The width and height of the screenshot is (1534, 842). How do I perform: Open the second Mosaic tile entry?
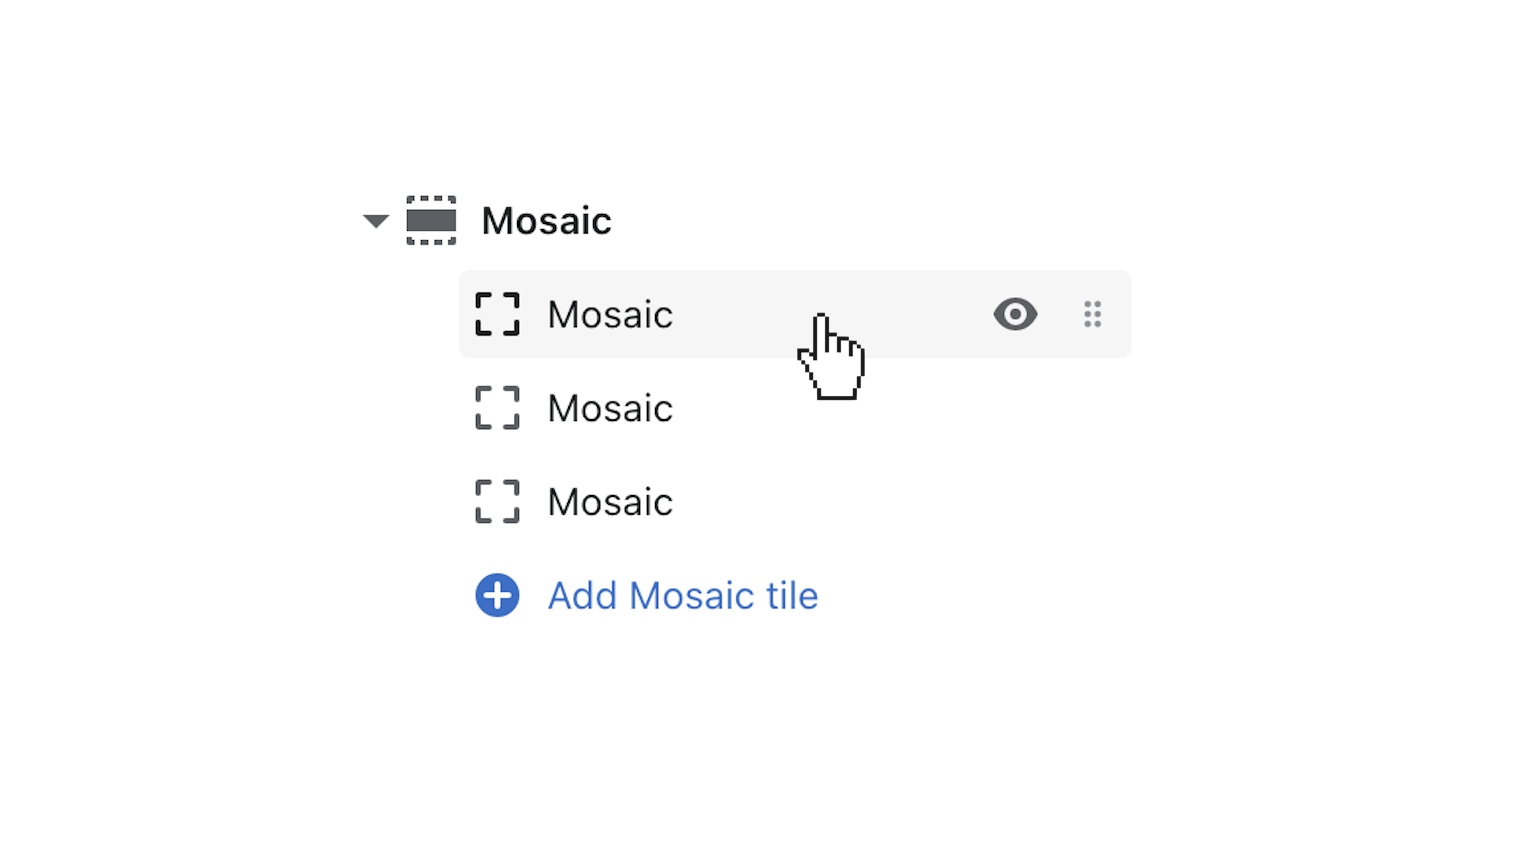[609, 408]
